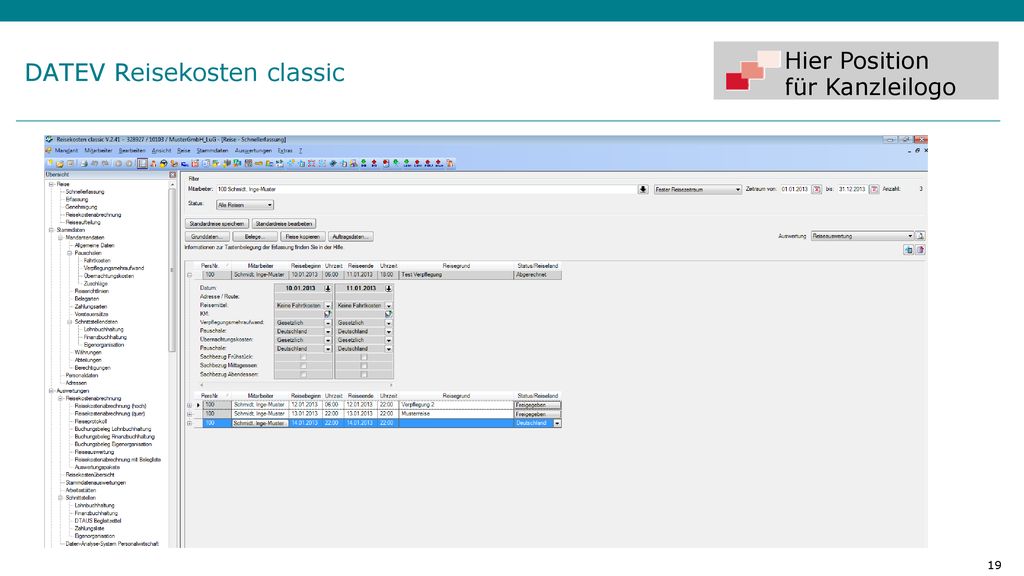This screenshot has width=1024, height=576.
Task: Click the Übersicht tree vertical scrollbar
Action: tap(172, 268)
